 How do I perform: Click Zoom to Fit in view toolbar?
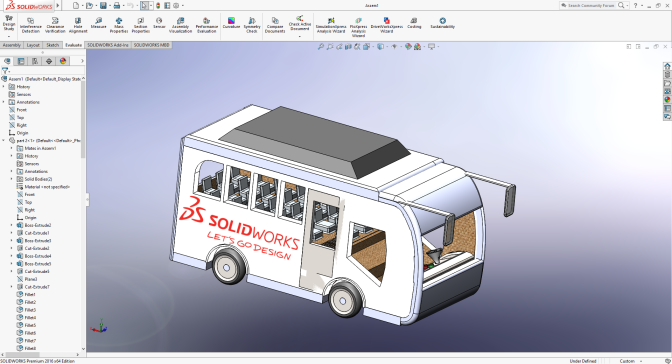[x=321, y=46]
